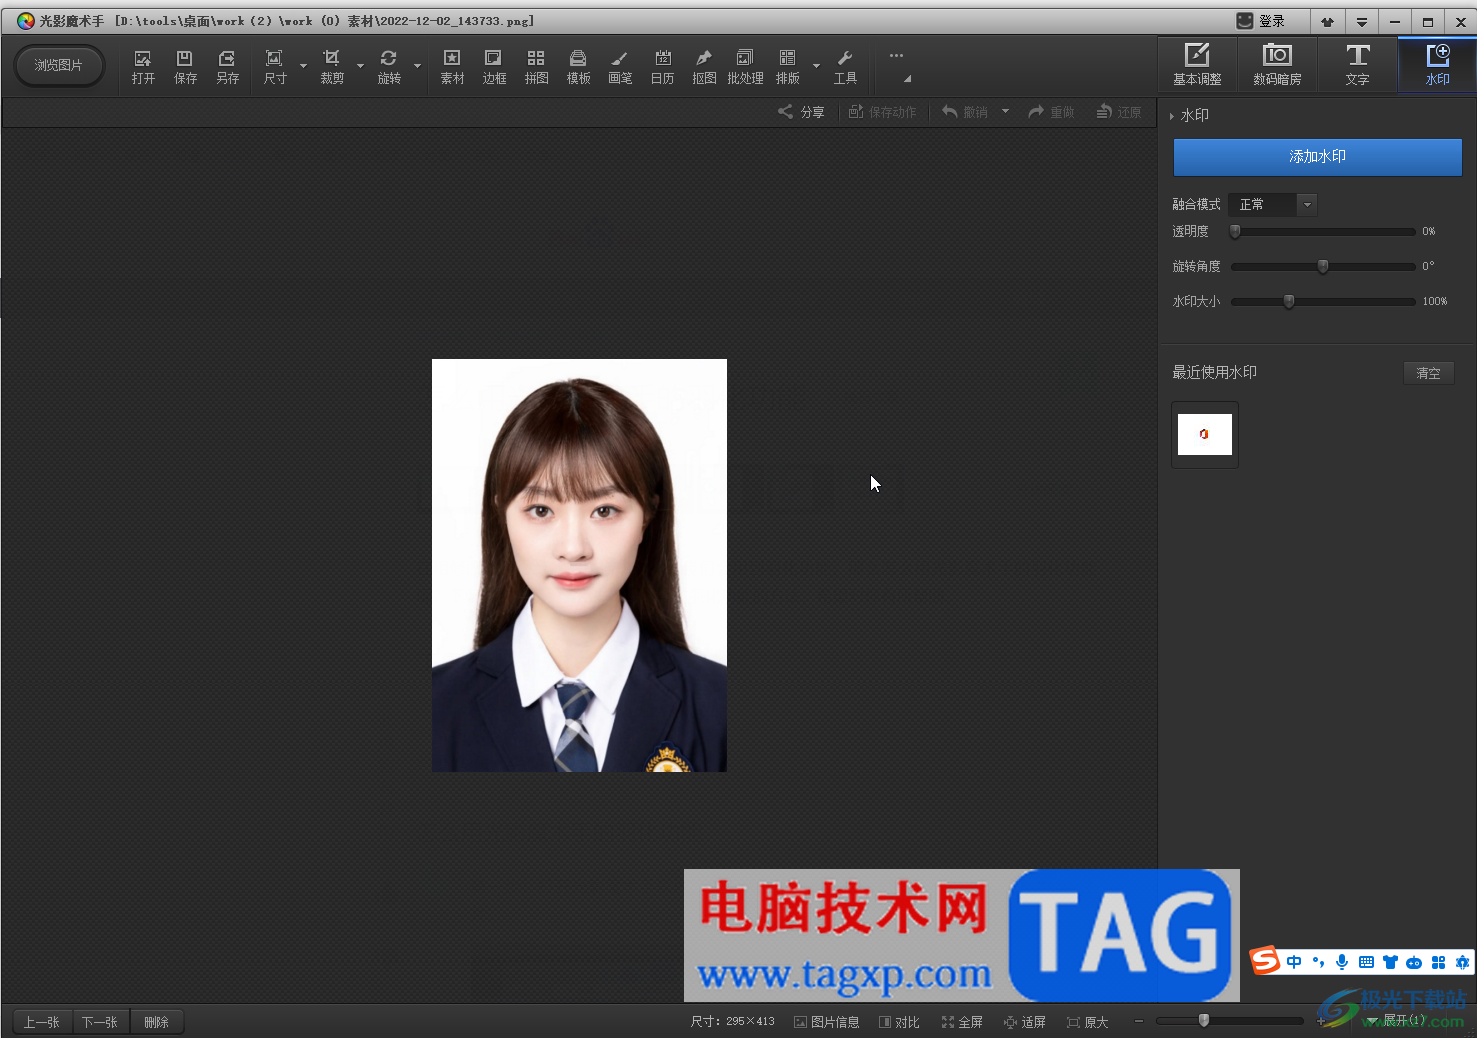Select the 画笔 brush tool
The width and height of the screenshot is (1477, 1038).
[620, 66]
